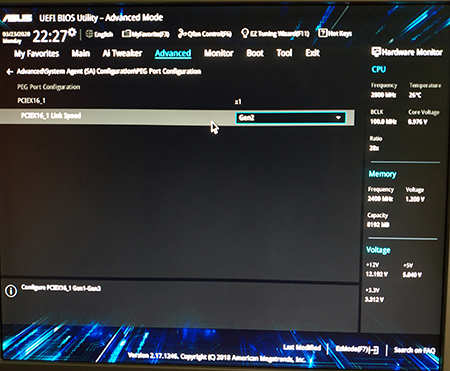450x371 pixels.
Task: Click the settings gear next to the clock
Action: [72, 33]
